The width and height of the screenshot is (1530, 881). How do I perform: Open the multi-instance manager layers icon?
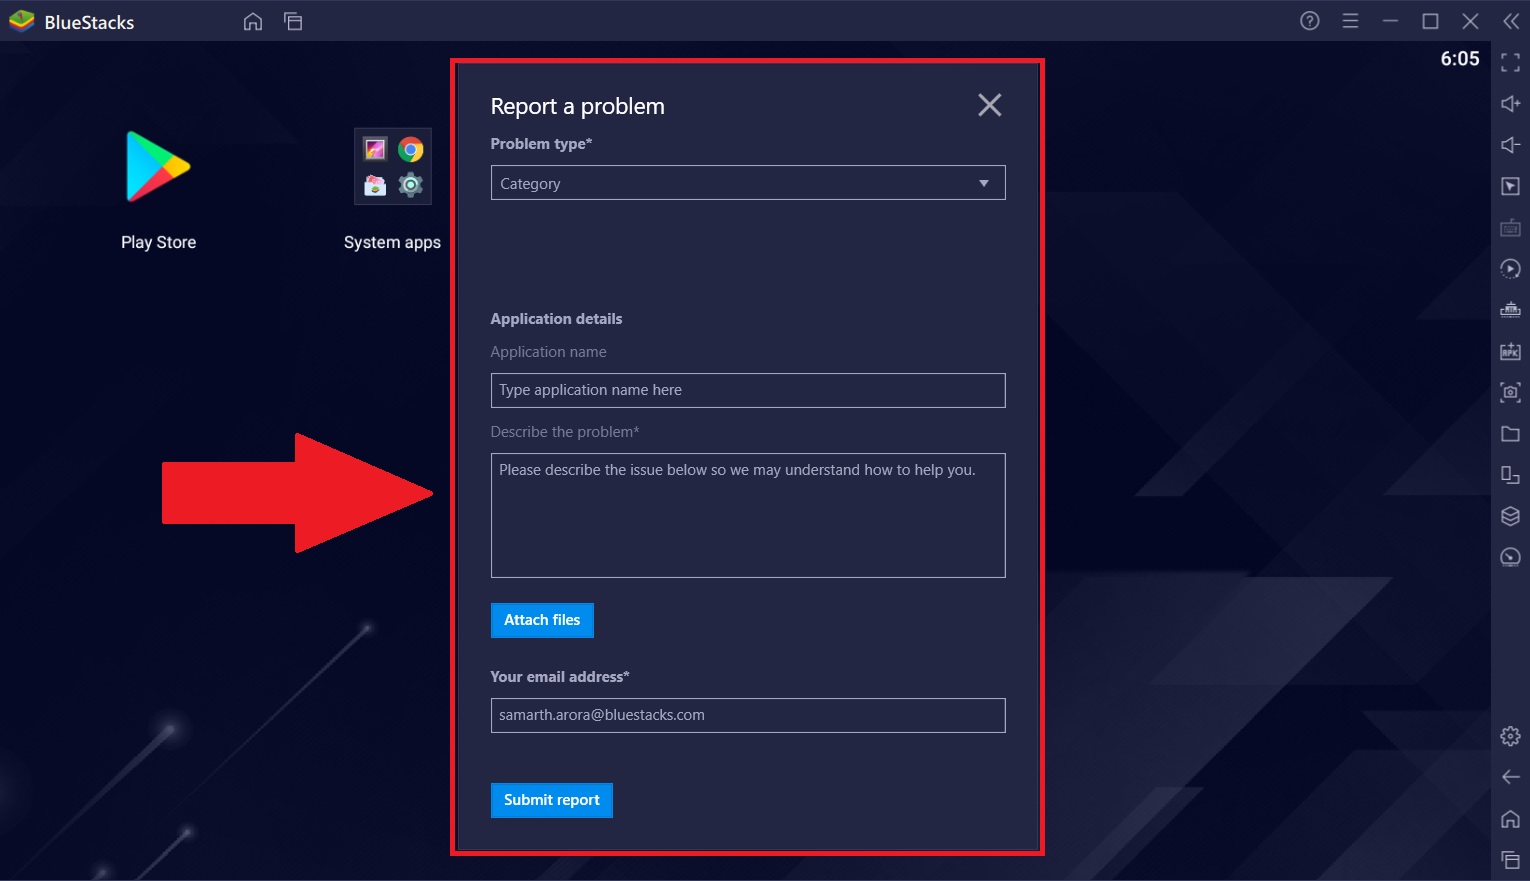point(1510,516)
